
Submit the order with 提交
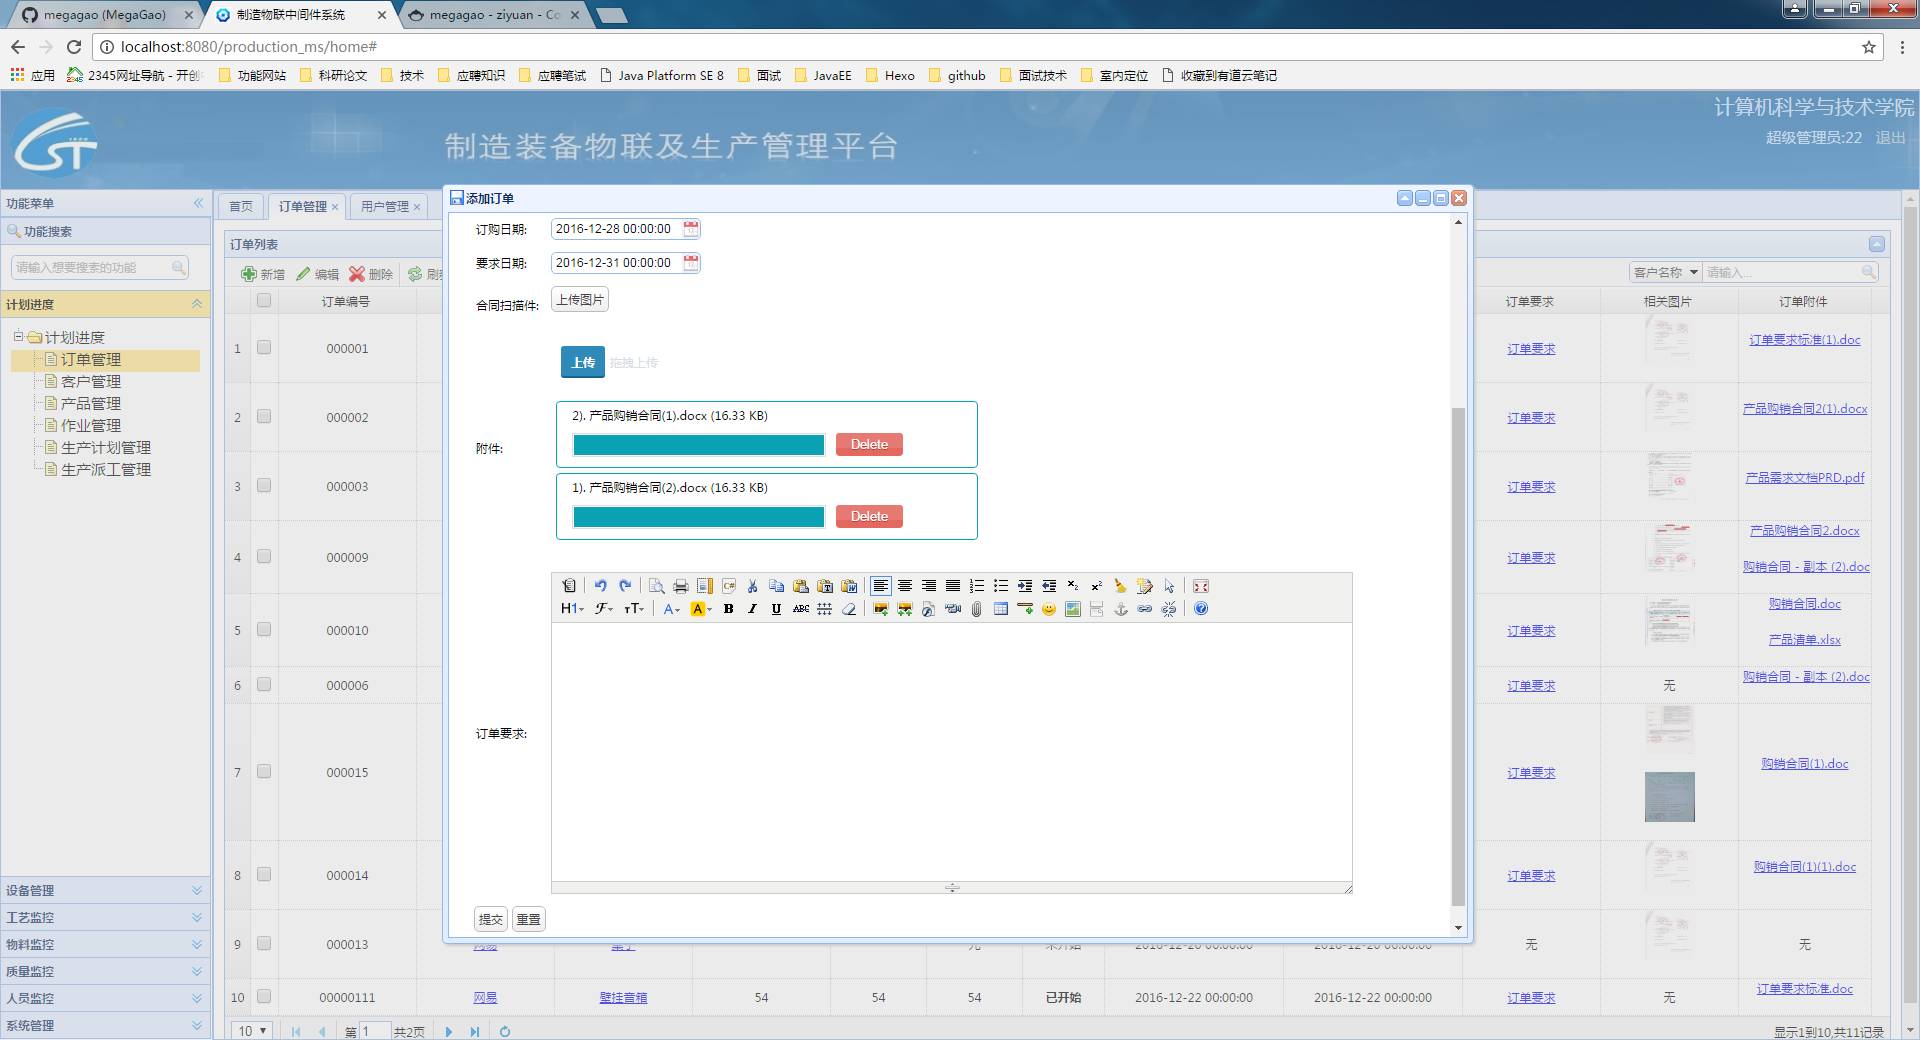point(491,919)
